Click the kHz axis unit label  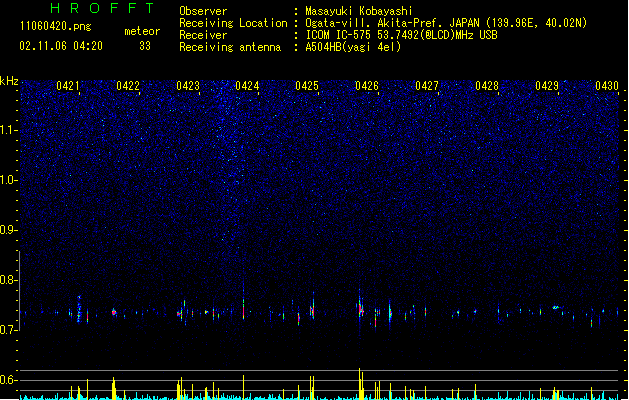click(x=9, y=81)
